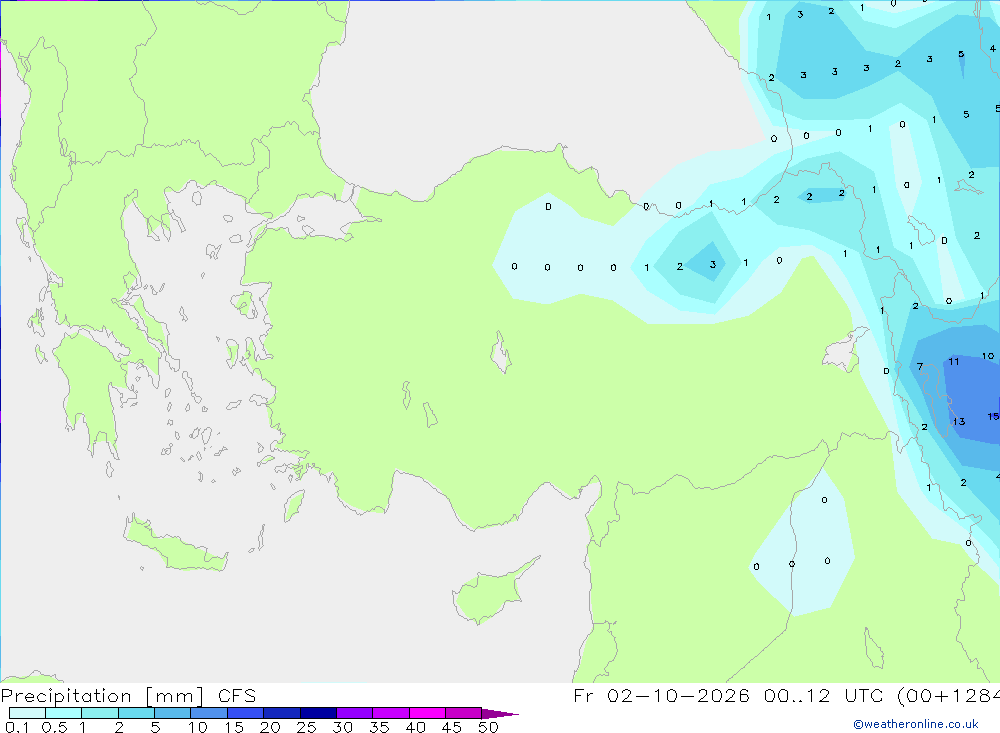Select the 2–5 mm legend swatch

tap(136, 713)
